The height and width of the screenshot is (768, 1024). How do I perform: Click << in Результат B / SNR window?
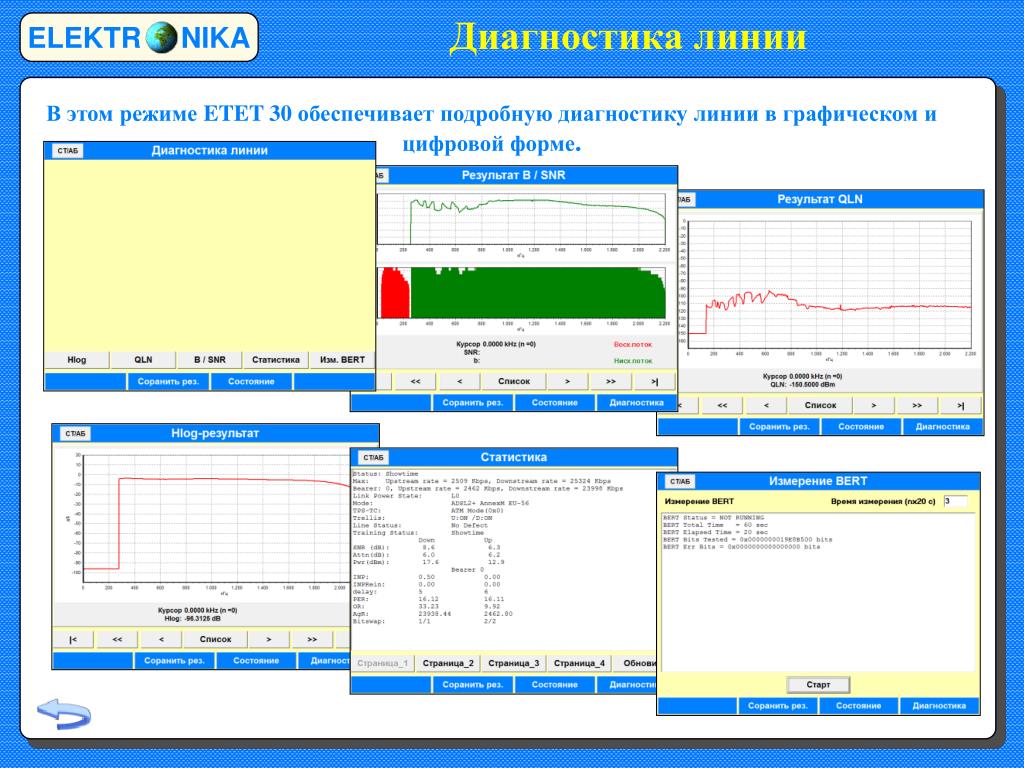[415, 381]
